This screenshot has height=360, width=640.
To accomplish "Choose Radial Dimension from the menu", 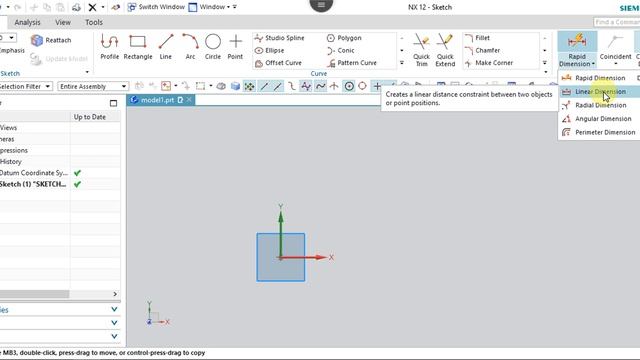I will click(x=600, y=105).
